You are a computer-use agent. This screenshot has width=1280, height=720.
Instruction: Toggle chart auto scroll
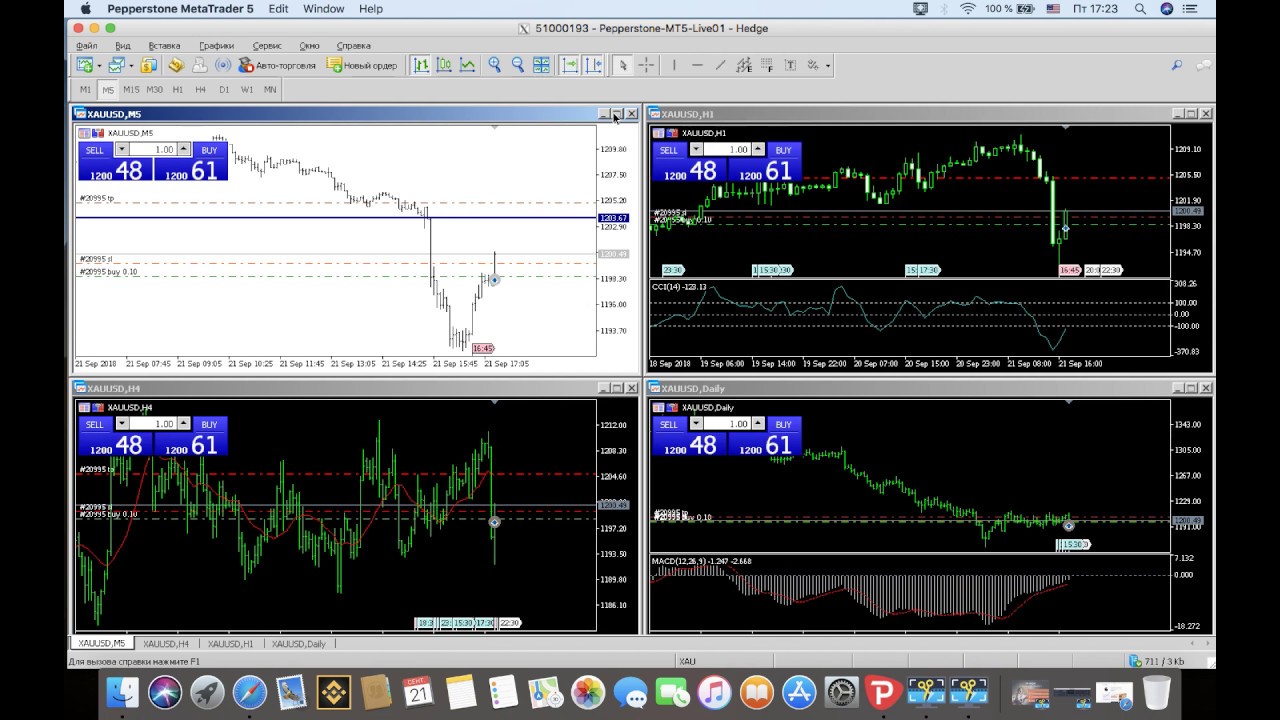click(x=570, y=65)
